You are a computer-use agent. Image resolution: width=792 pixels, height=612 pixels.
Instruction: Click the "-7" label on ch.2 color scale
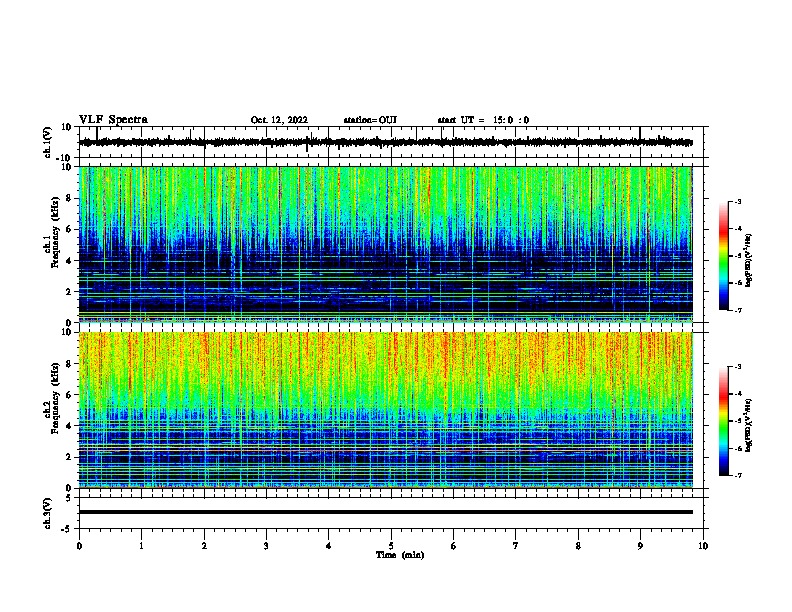click(x=737, y=475)
